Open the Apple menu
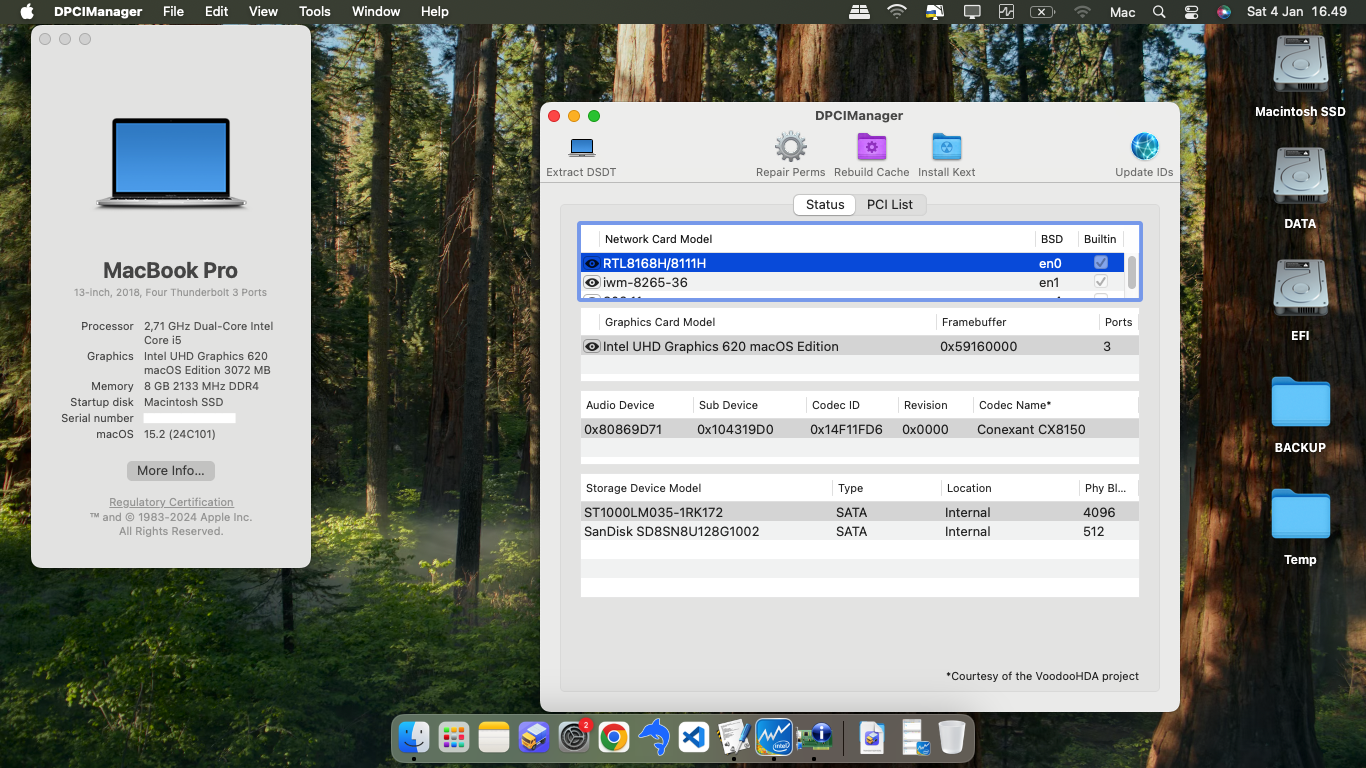1366x768 pixels. pyautogui.click(x=27, y=12)
